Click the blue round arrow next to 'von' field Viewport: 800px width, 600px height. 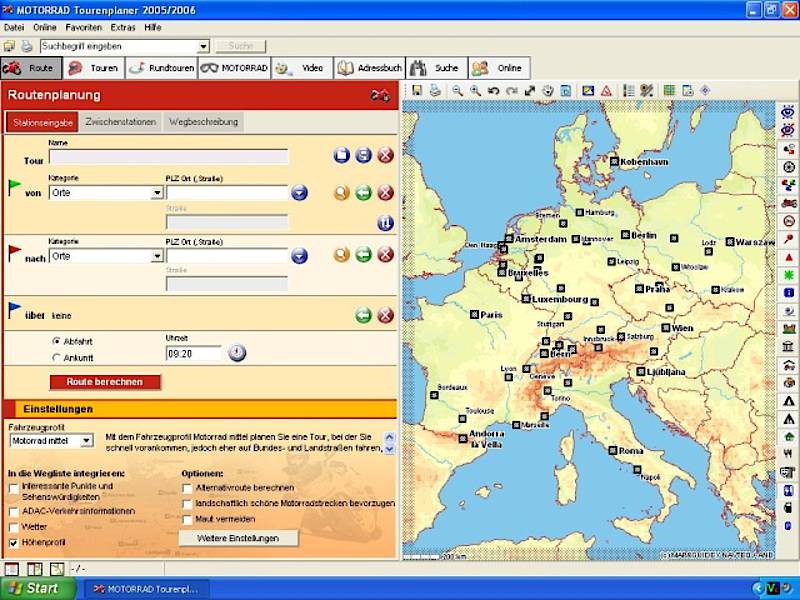tap(299, 193)
